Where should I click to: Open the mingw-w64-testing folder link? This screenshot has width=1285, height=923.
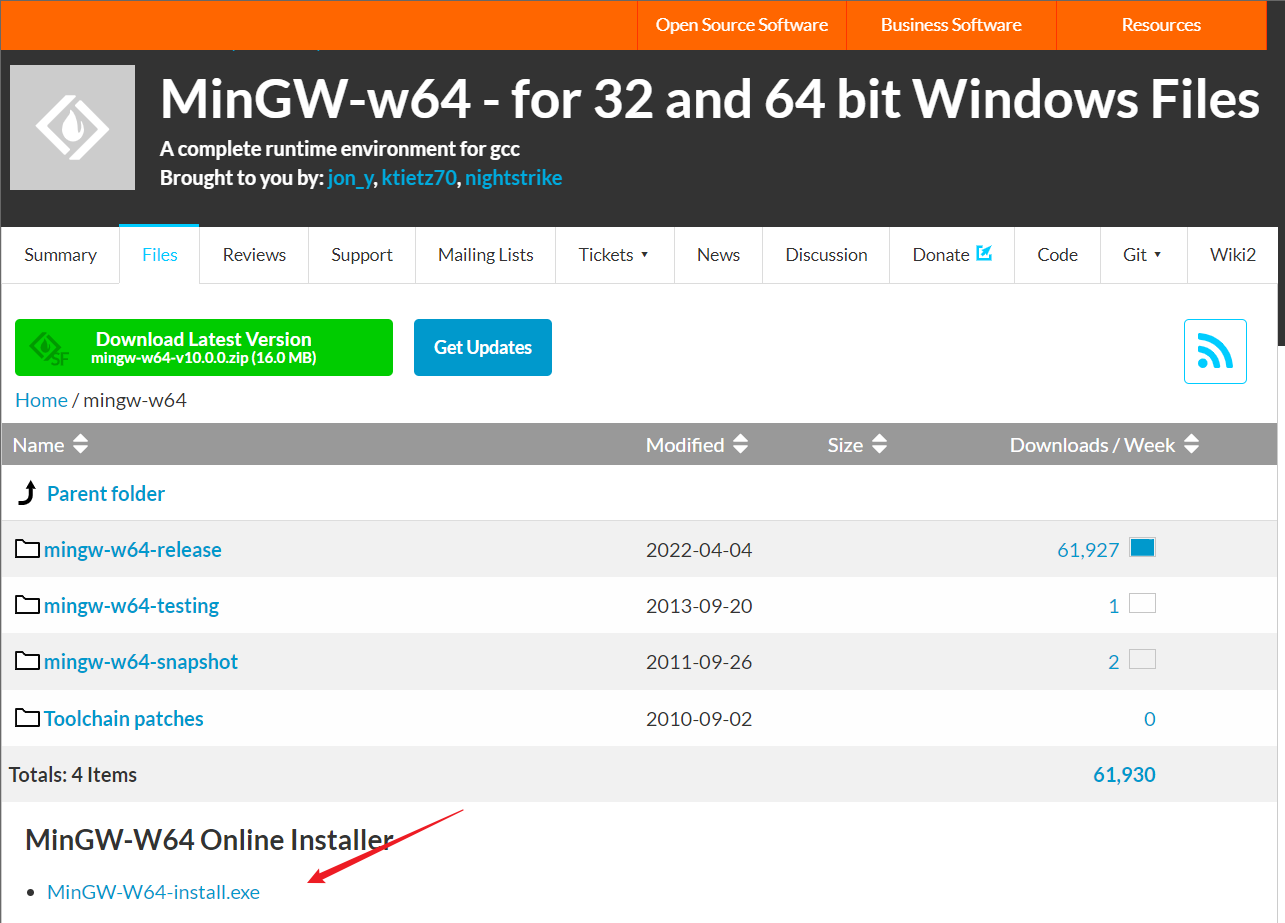click(x=131, y=605)
